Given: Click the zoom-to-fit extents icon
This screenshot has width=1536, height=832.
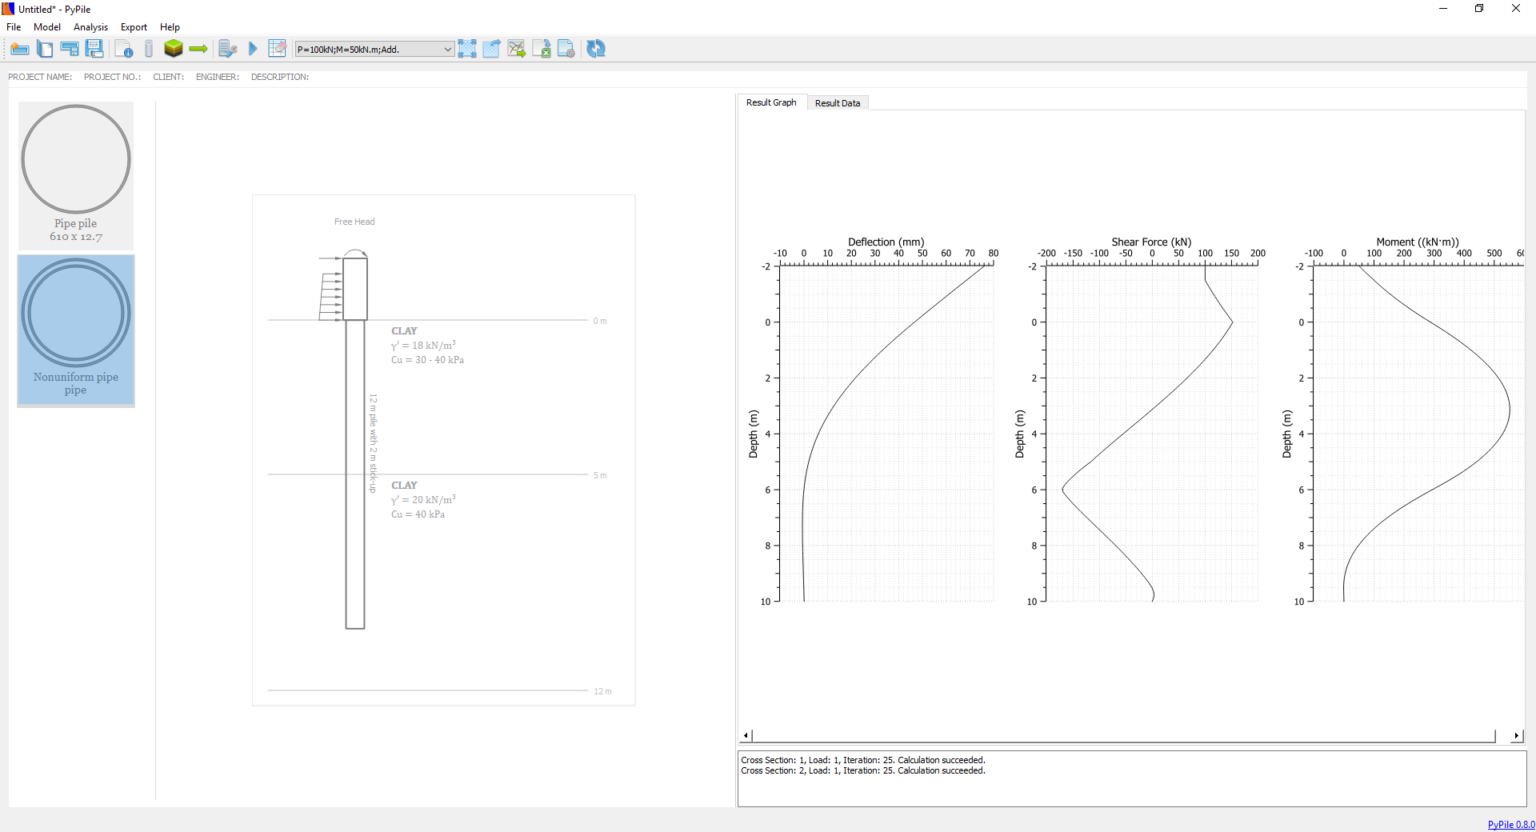Looking at the screenshot, I should (x=467, y=49).
